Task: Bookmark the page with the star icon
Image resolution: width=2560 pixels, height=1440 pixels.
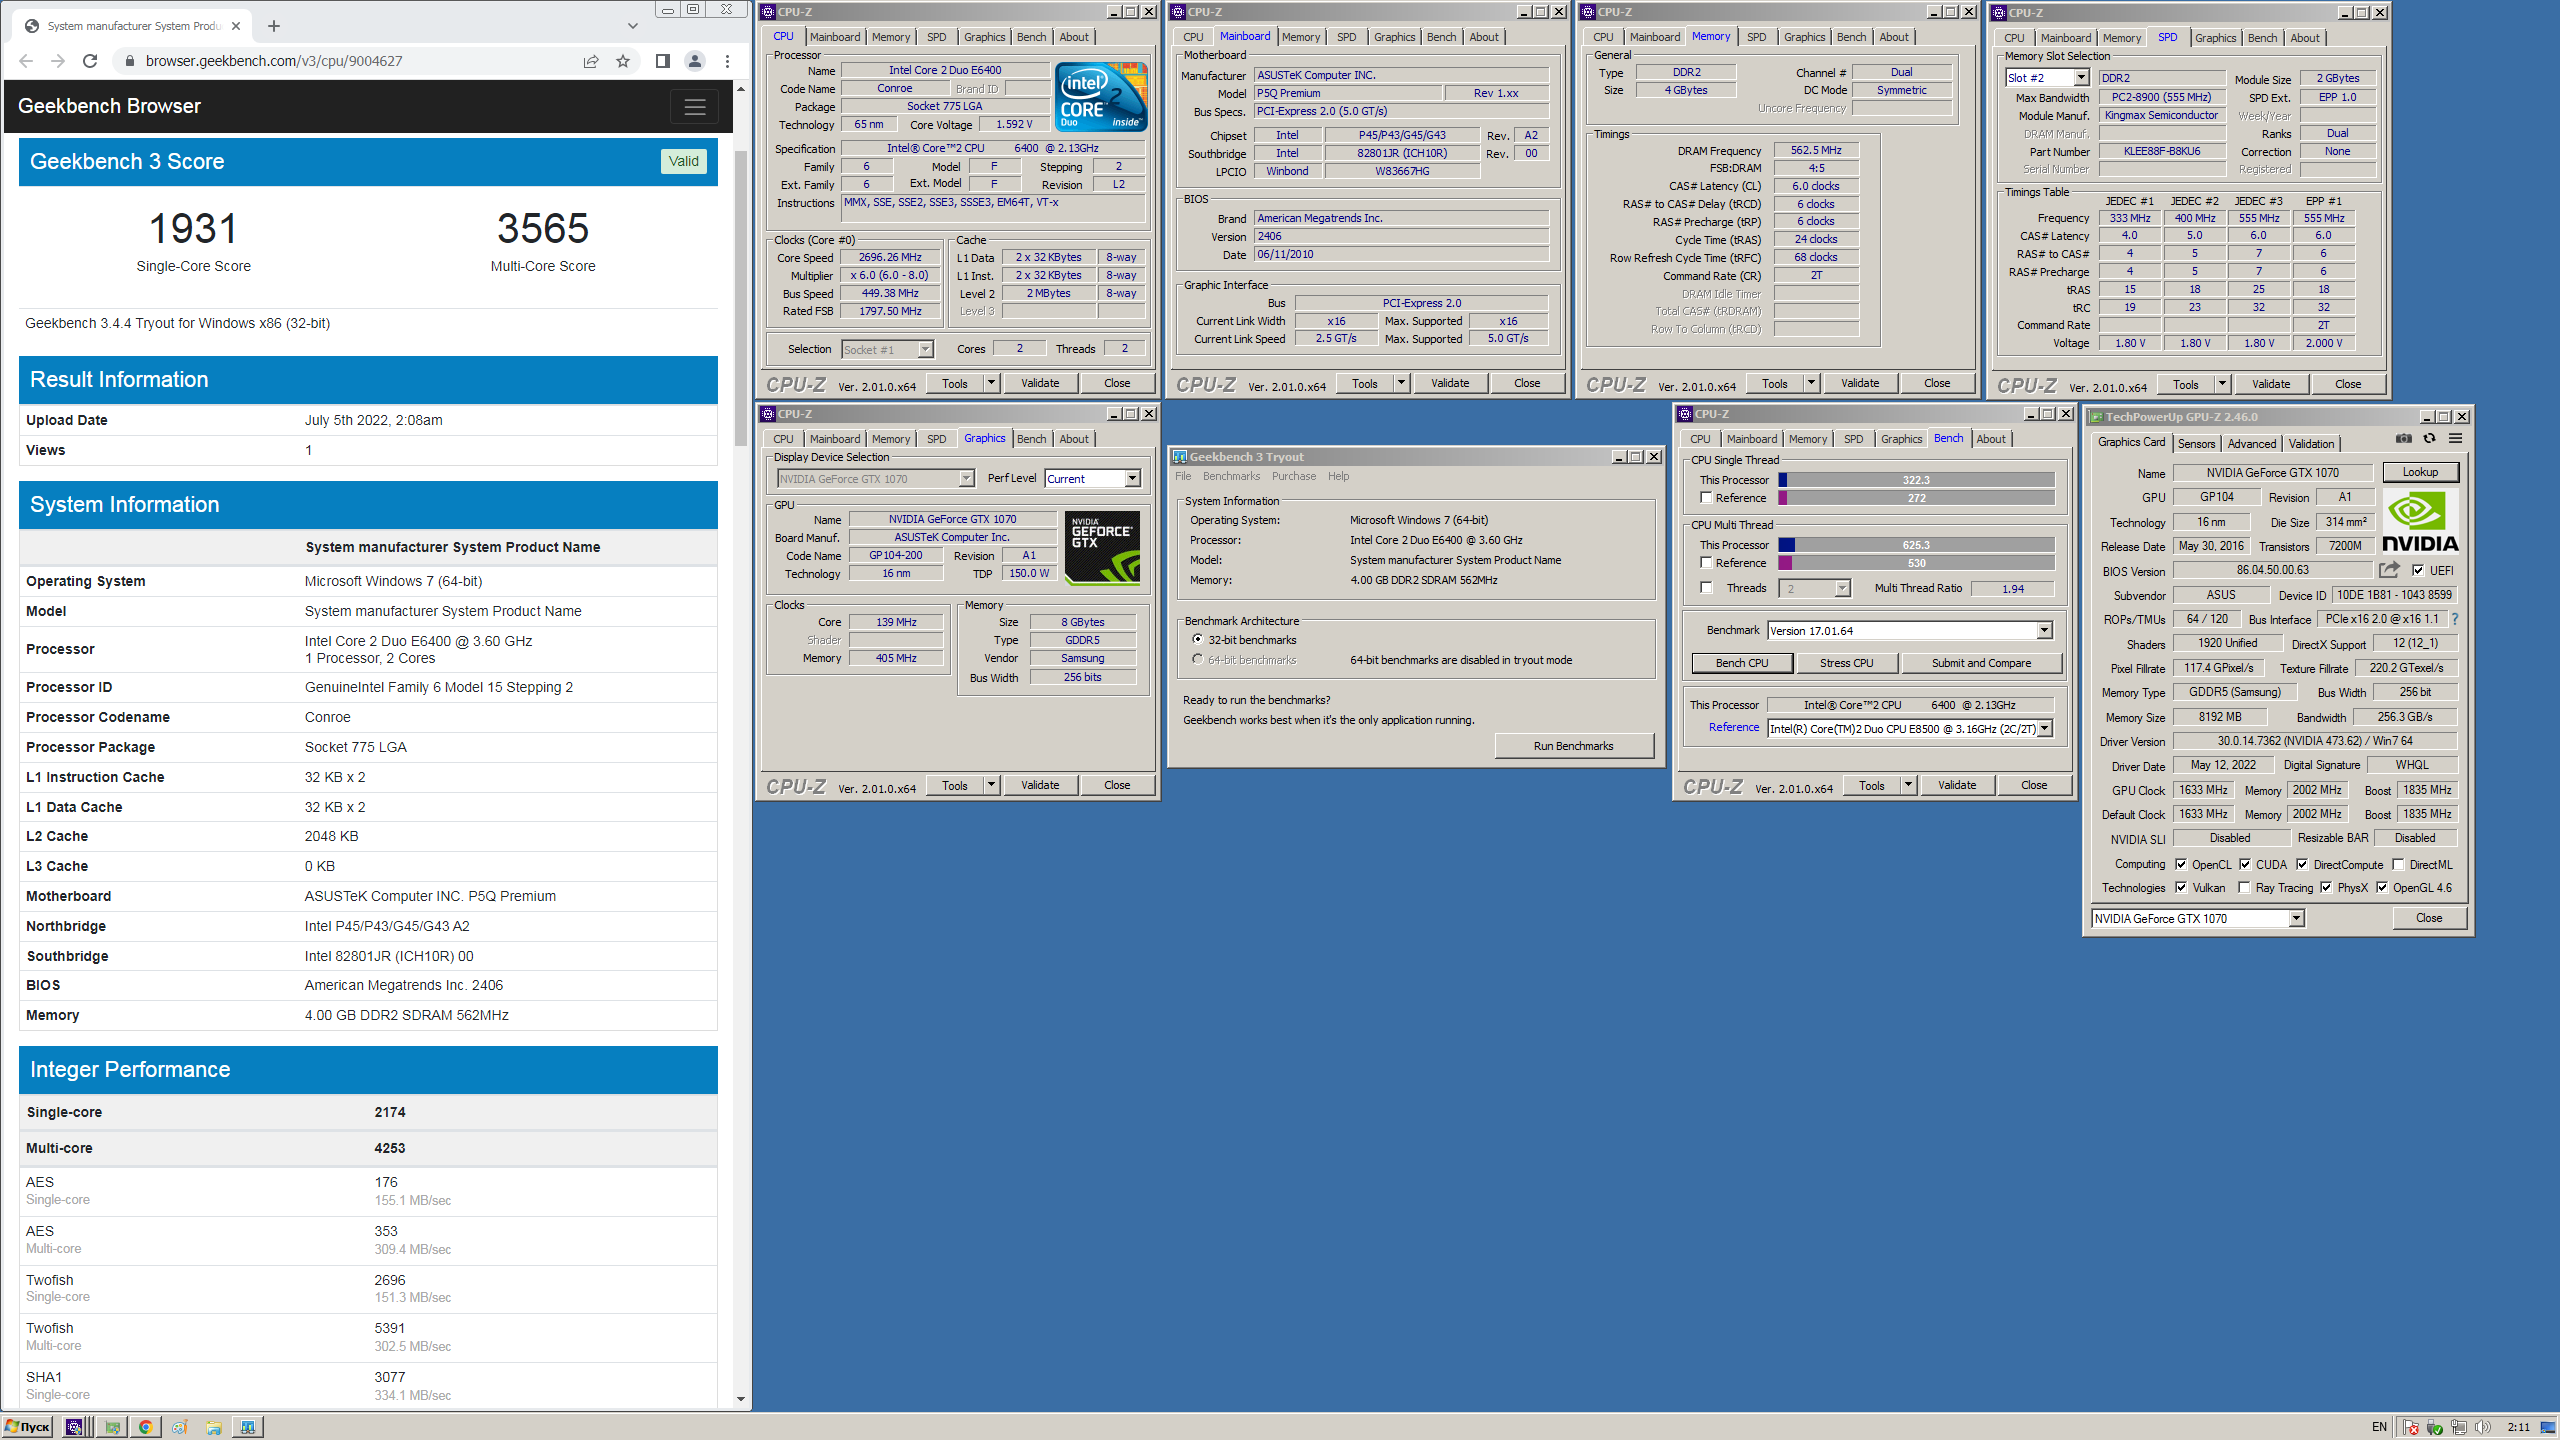Action: (623, 61)
